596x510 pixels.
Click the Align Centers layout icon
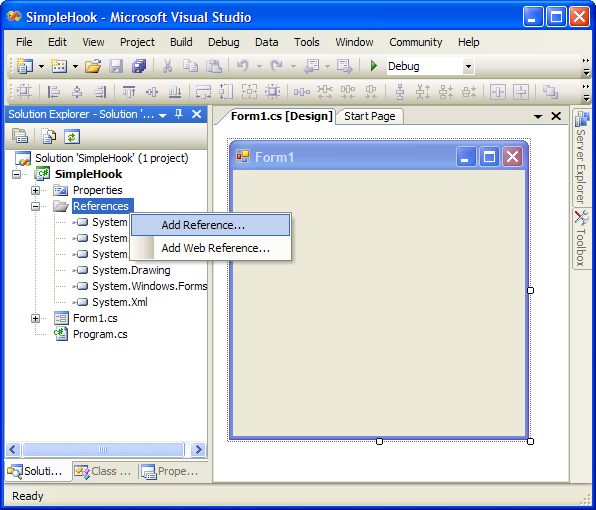click(x=77, y=92)
